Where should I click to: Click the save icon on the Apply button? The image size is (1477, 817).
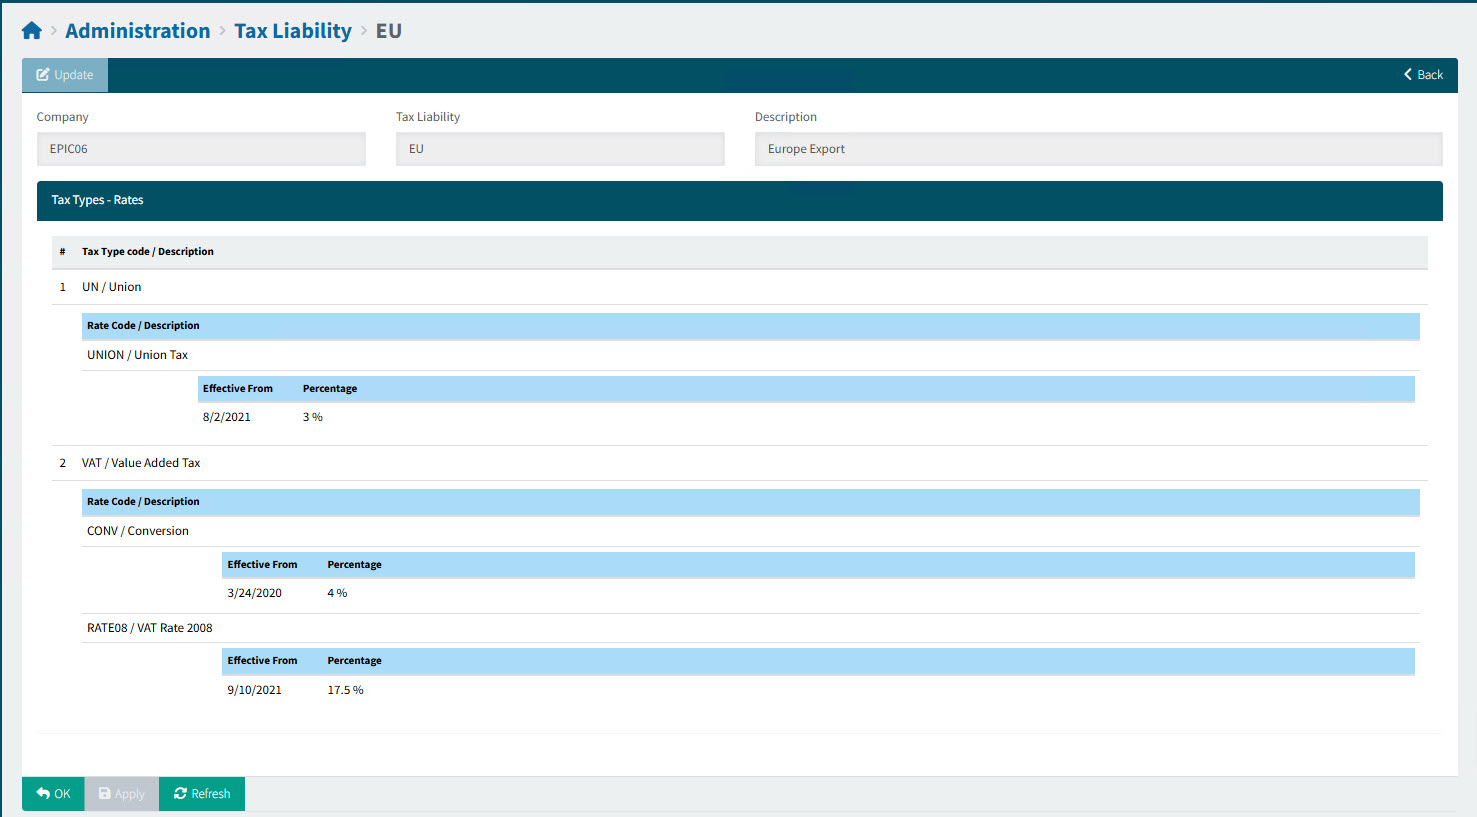102,793
